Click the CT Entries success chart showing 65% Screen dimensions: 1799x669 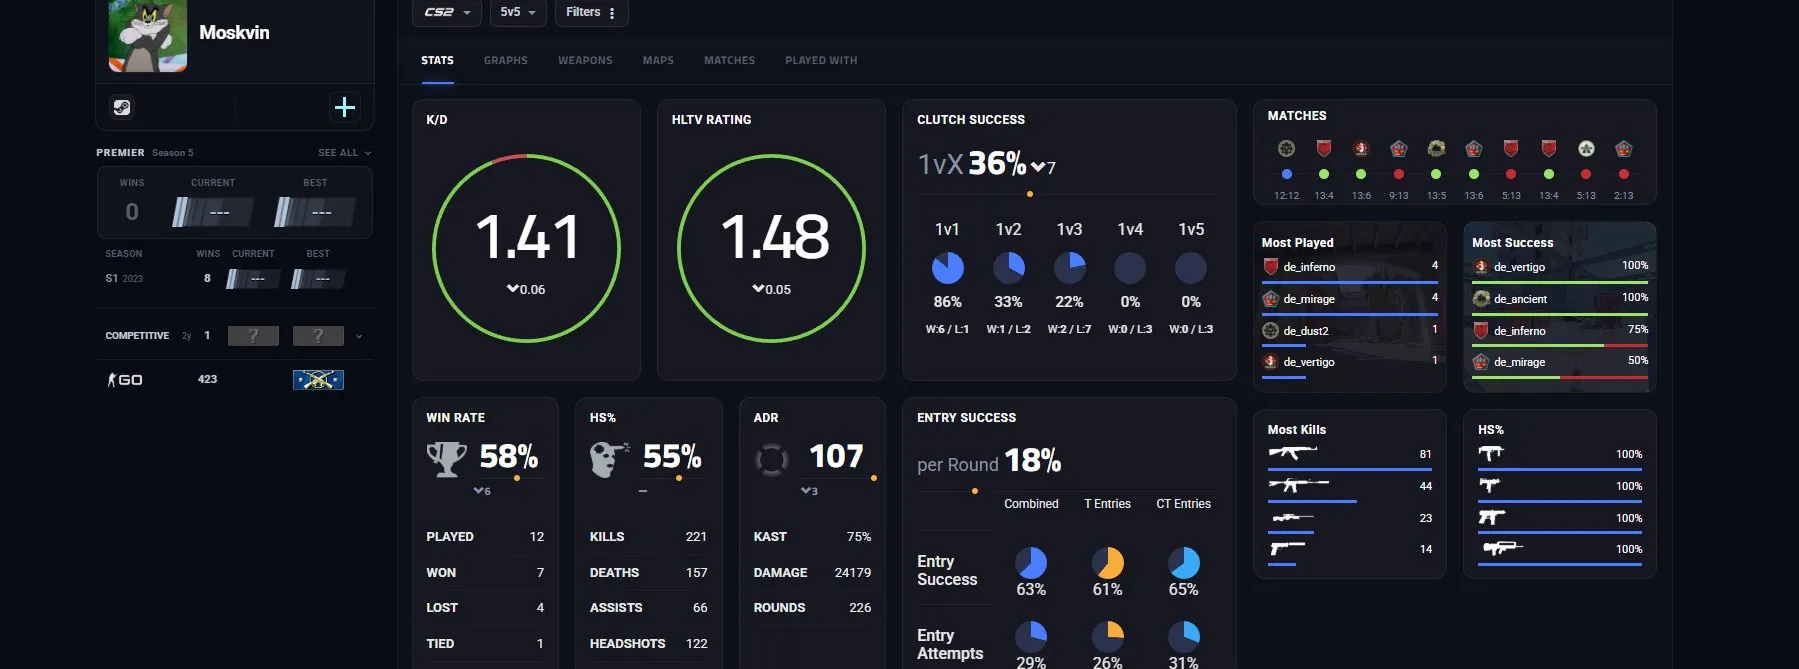[1184, 563]
